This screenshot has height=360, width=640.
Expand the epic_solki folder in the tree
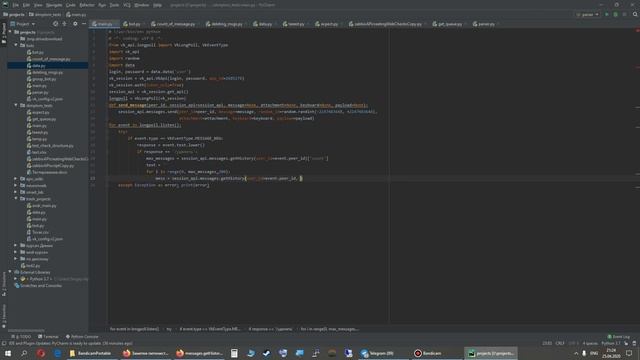pos(16,179)
